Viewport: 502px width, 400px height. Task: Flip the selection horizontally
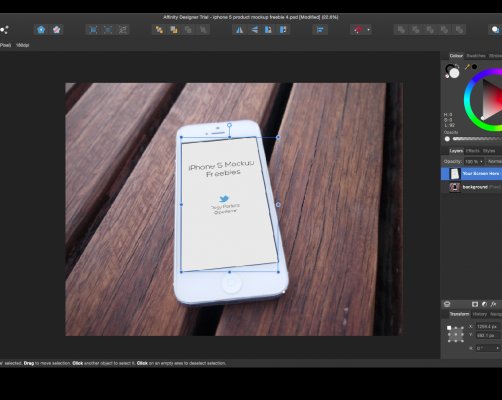point(239,30)
